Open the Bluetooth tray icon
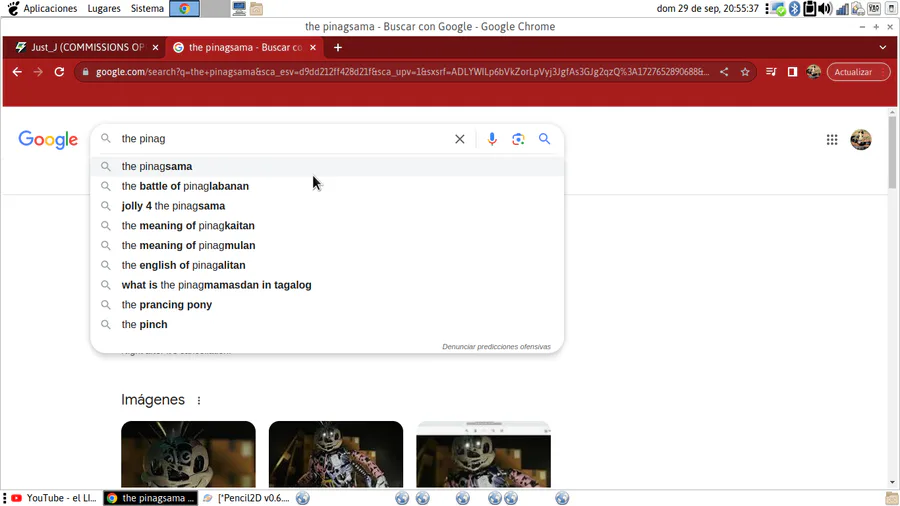900x506 pixels. pyautogui.click(x=794, y=9)
